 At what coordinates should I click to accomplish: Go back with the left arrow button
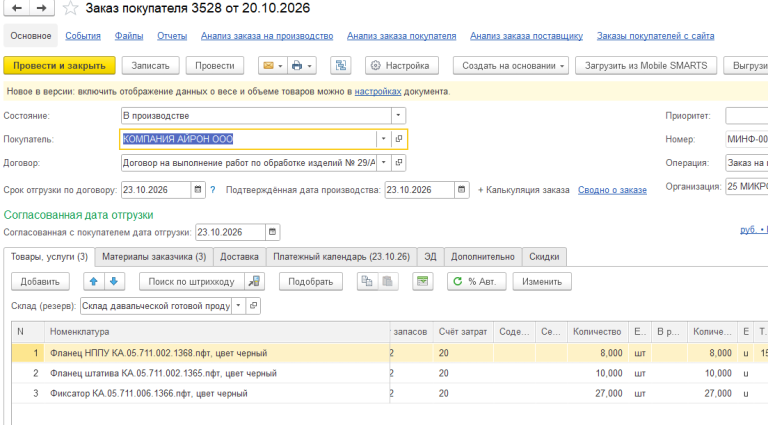click(17, 8)
